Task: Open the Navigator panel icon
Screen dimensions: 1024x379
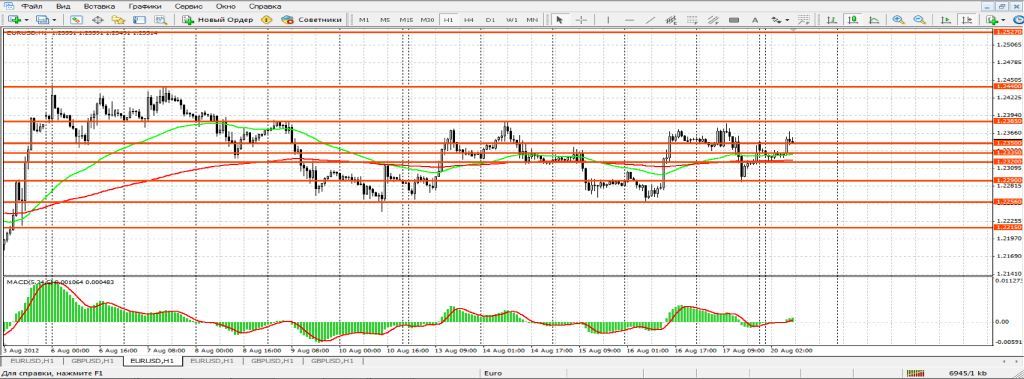Action: pos(118,20)
